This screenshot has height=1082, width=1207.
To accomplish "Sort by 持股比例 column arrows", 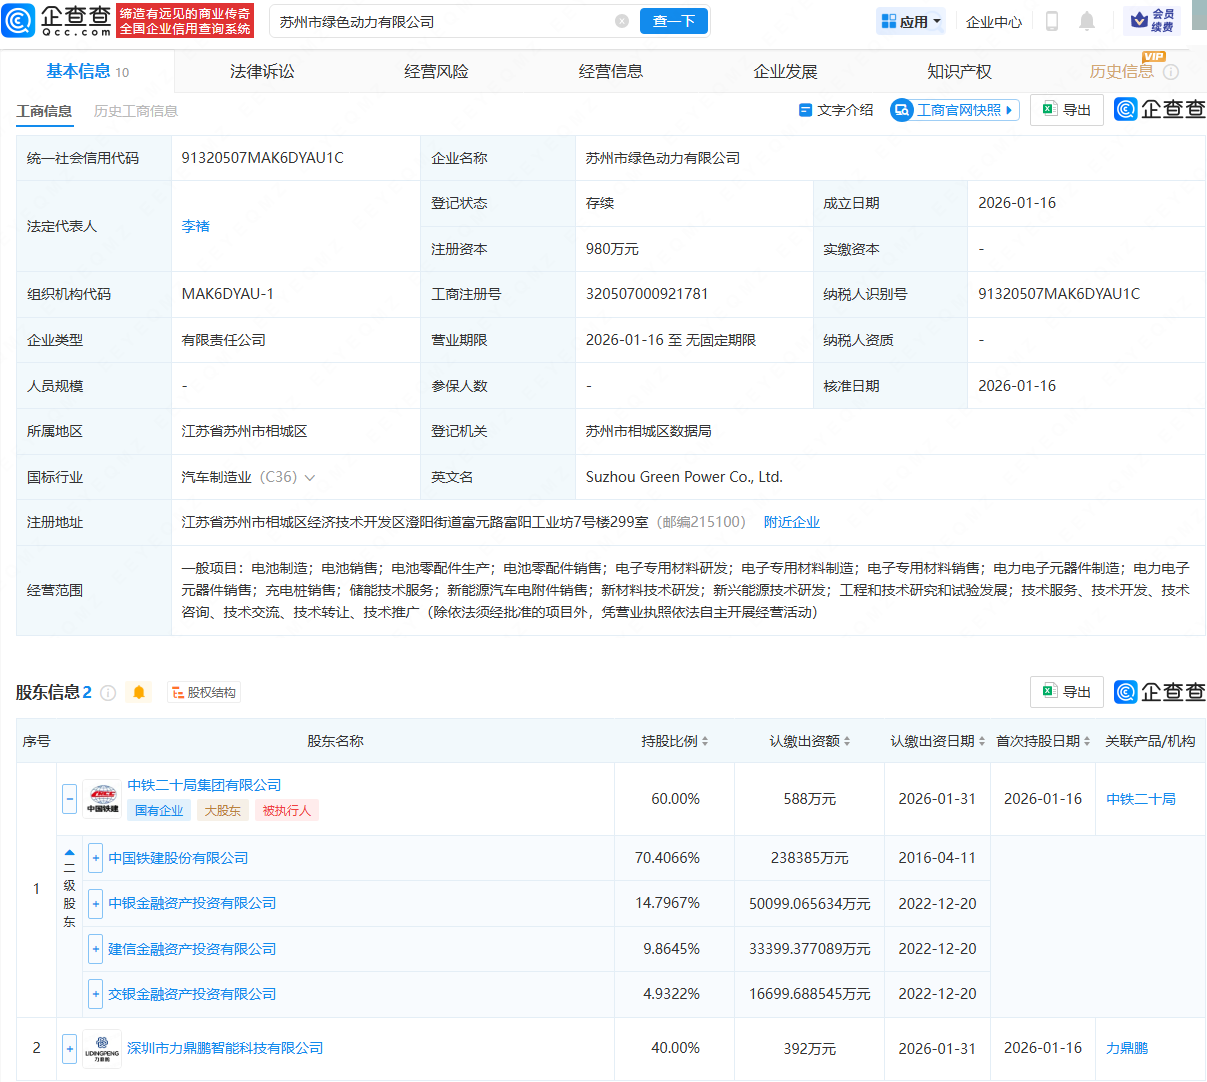I will [705, 741].
